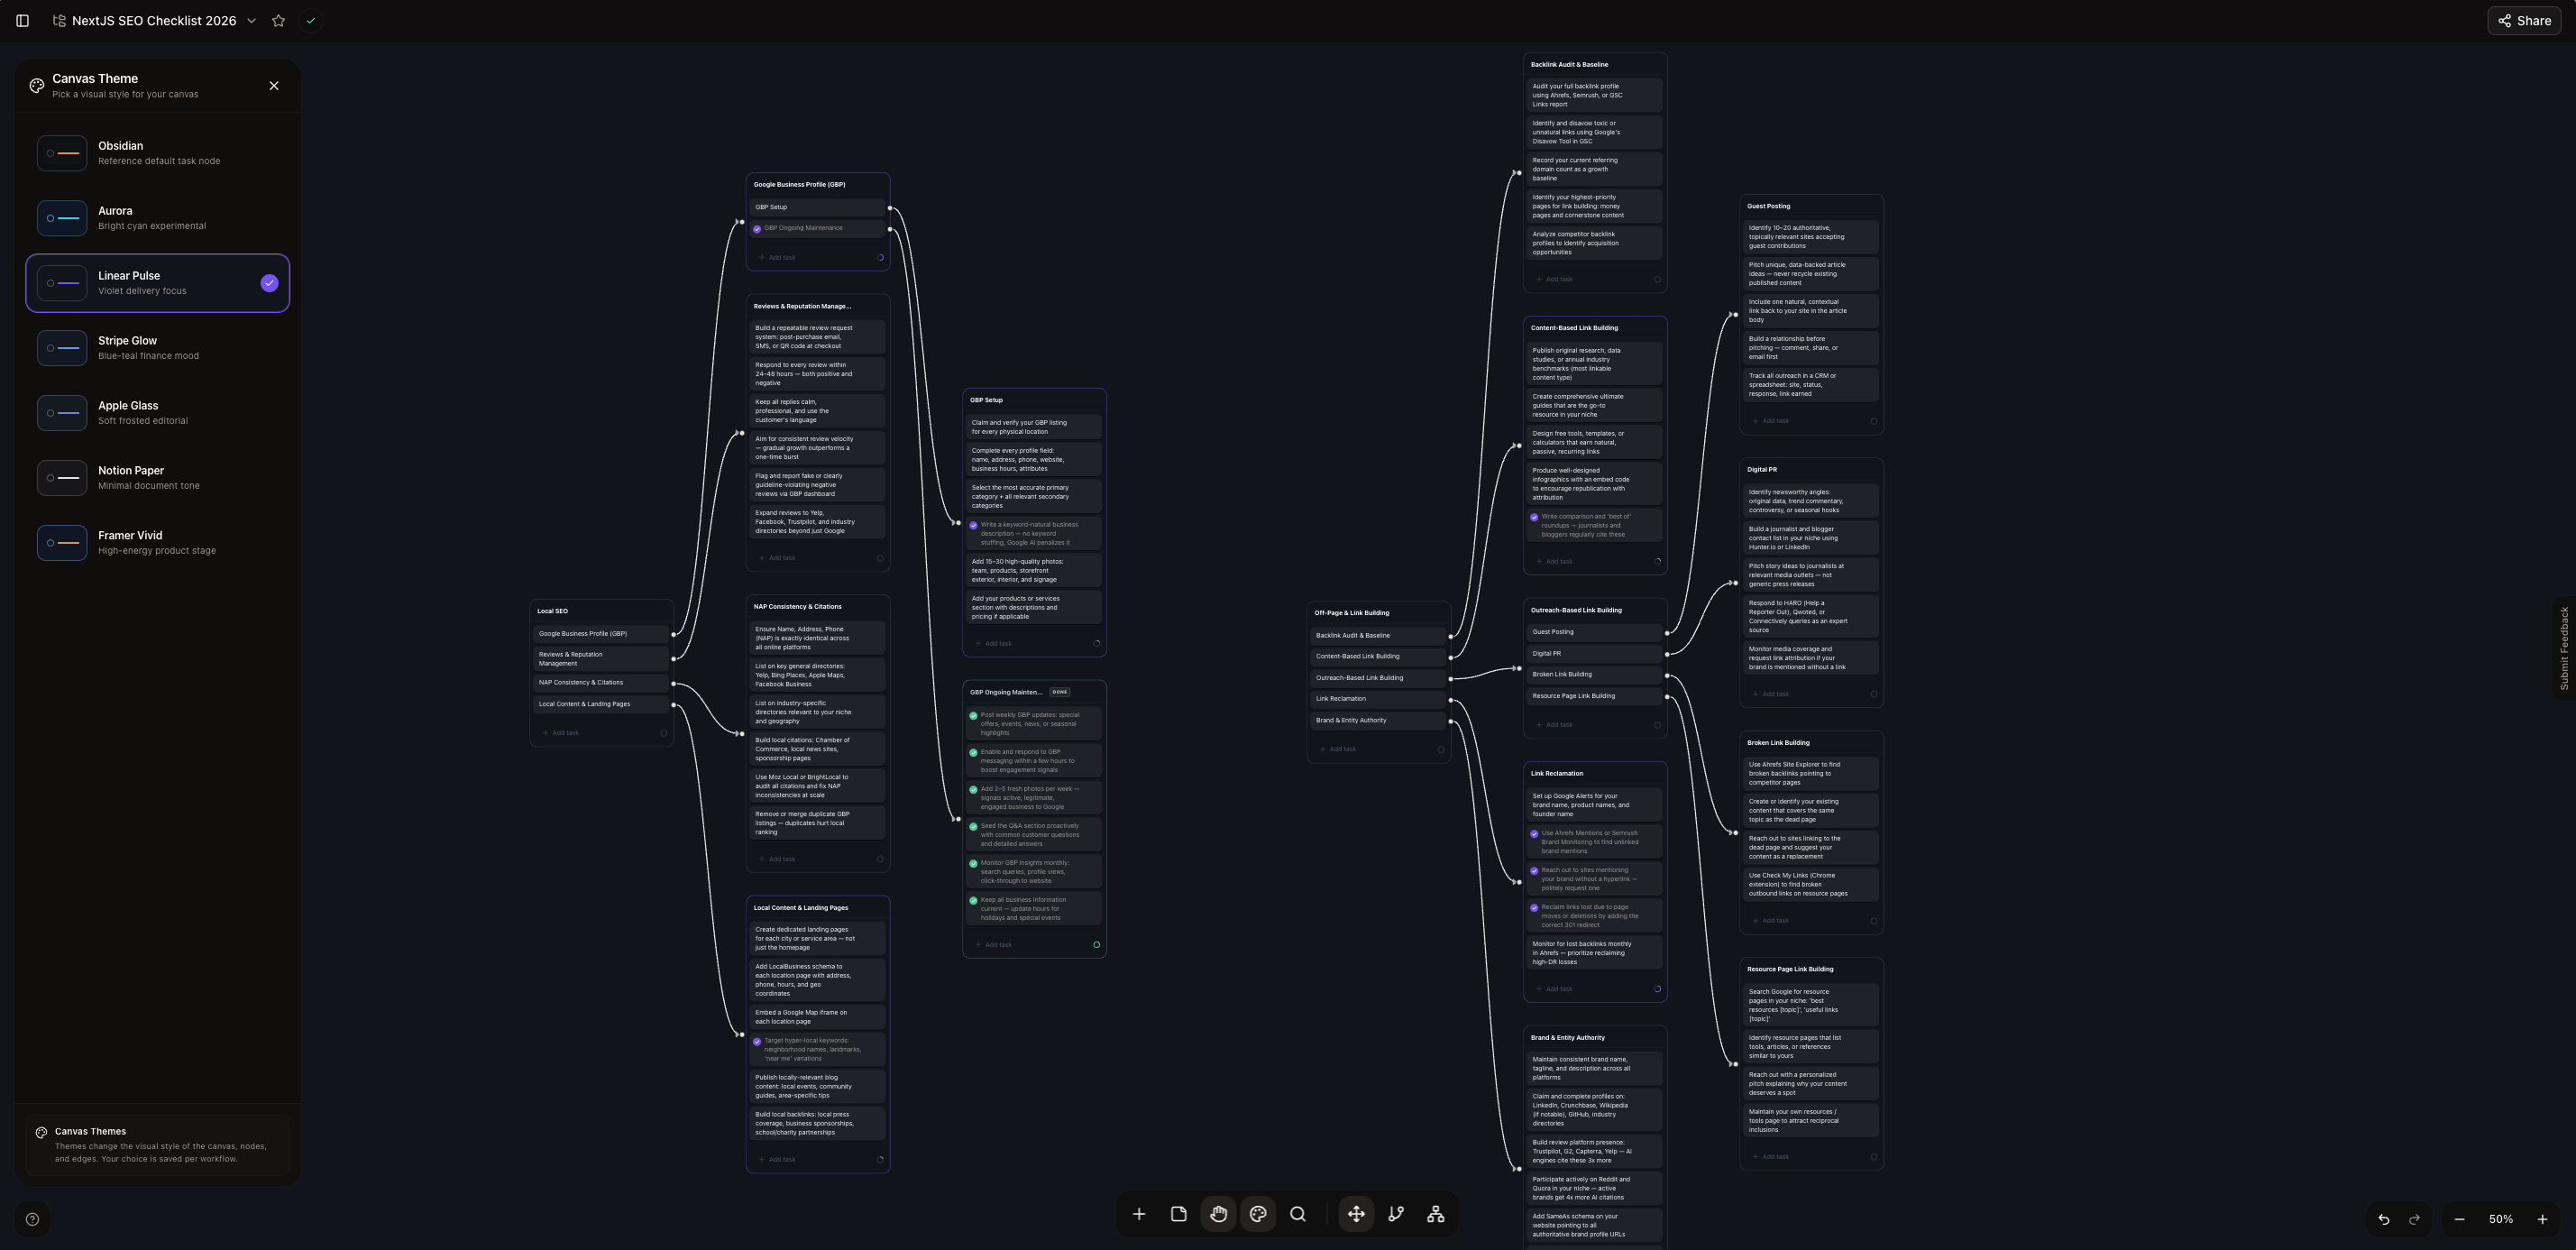Open the help question mark icon
The height and width of the screenshot is (1250, 2576).
tap(32, 1219)
